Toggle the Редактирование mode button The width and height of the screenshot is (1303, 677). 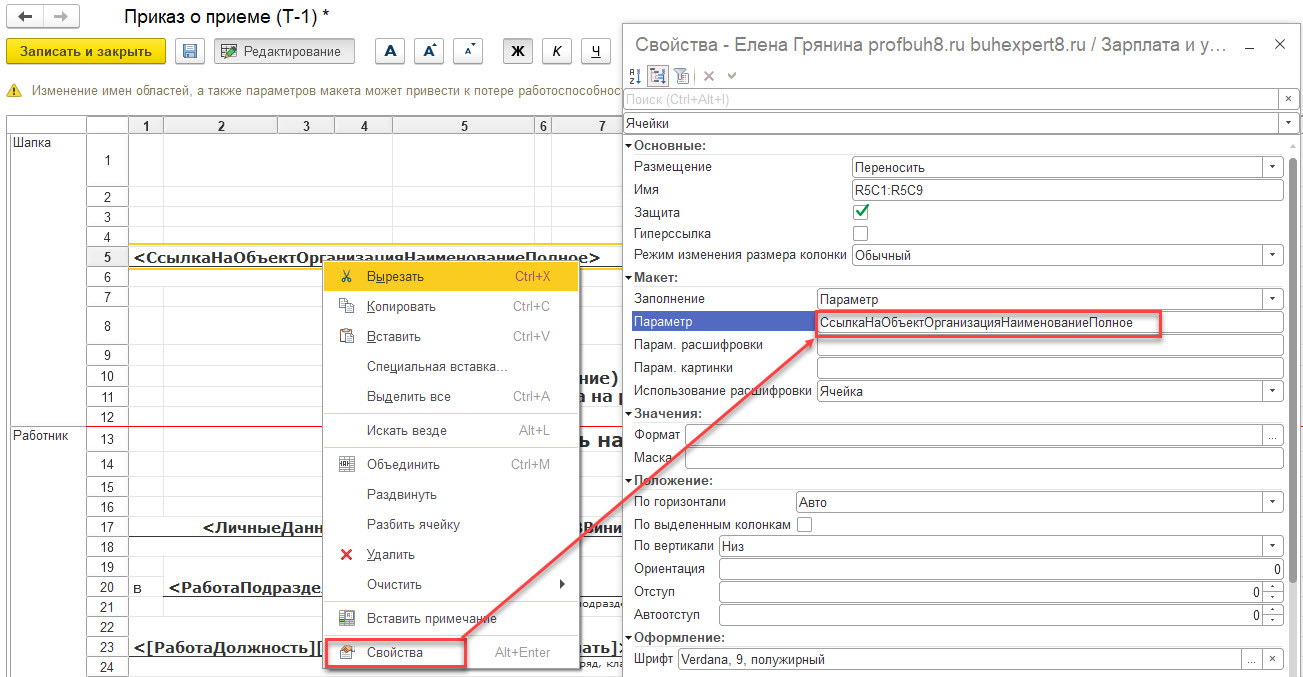(284, 51)
